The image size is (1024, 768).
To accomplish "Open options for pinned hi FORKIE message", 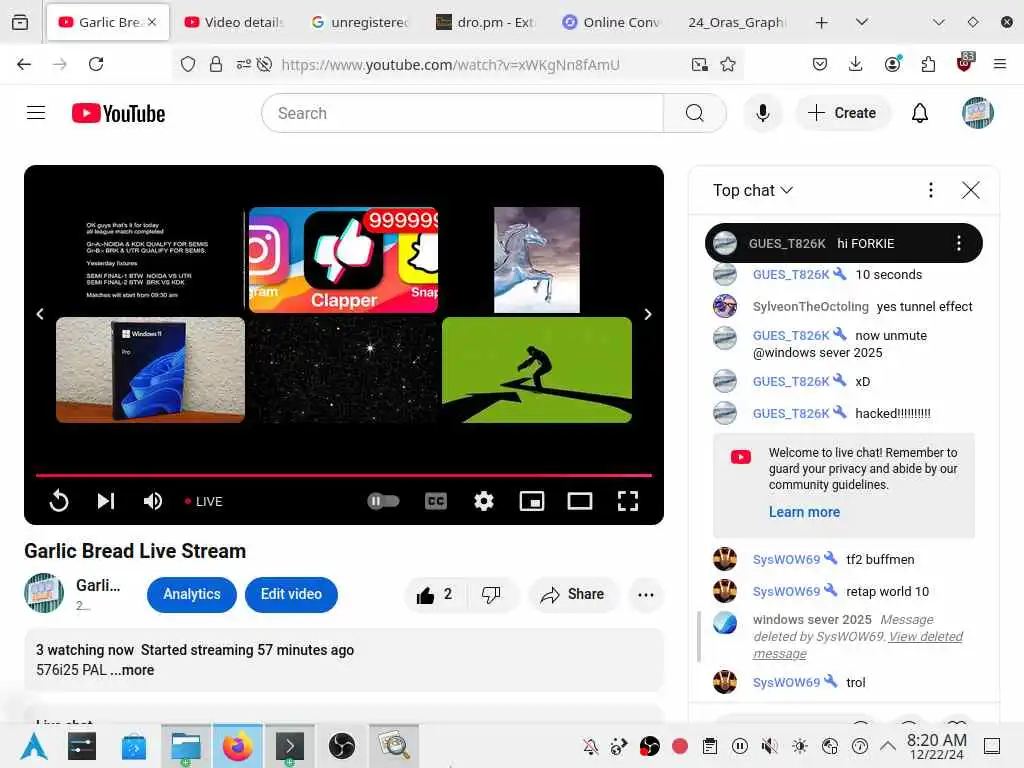I will tap(959, 244).
